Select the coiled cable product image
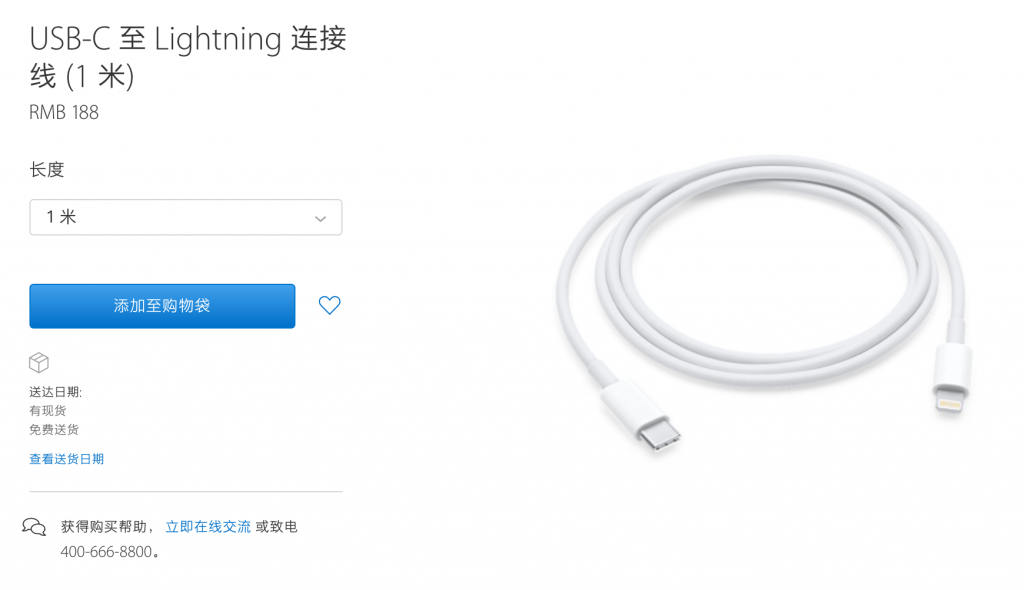The height and width of the screenshot is (590, 1024). click(x=763, y=304)
